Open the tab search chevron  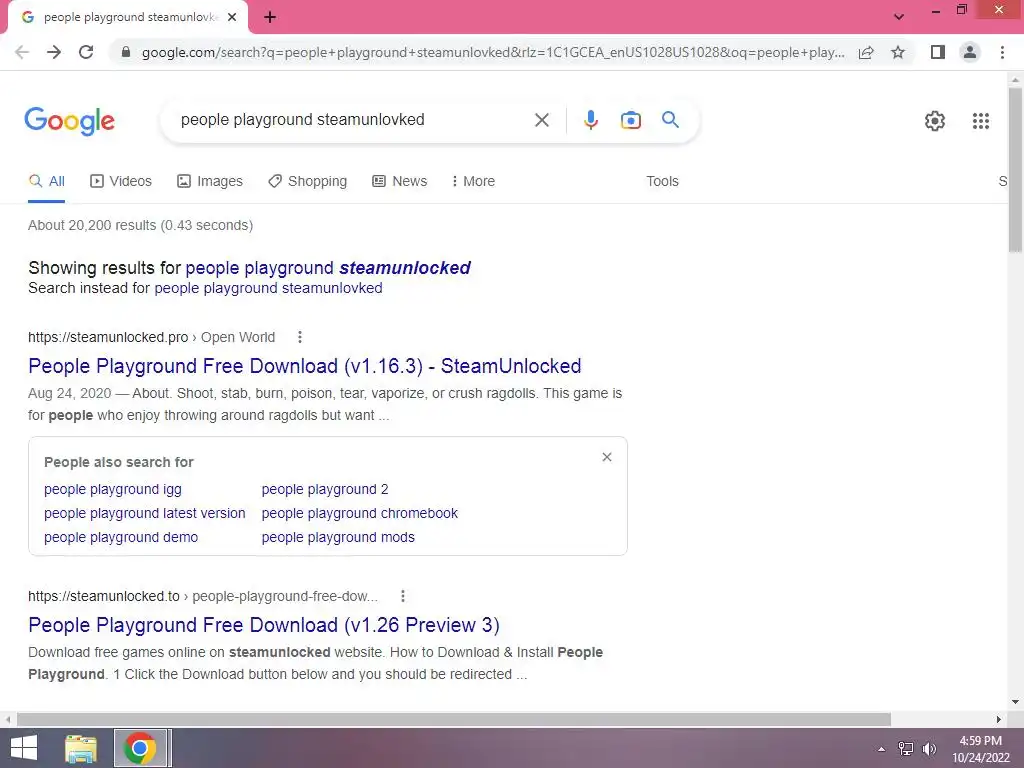899,17
